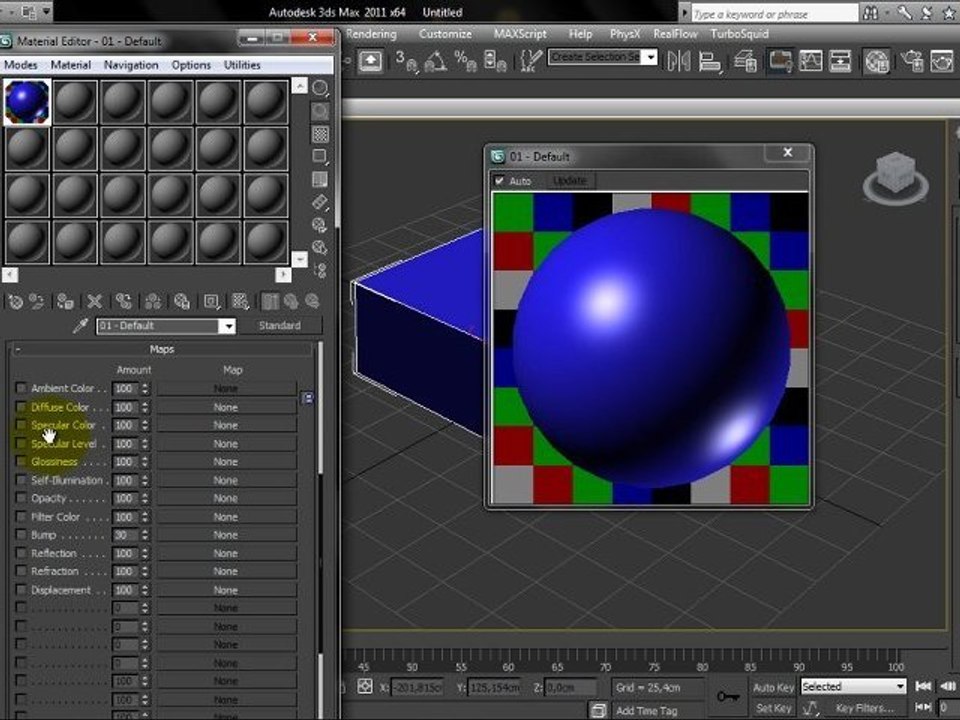The width and height of the screenshot is (960, 720).
Task: Toggle the Background checker icon in Material Editor
Action: tap(320, 134)
